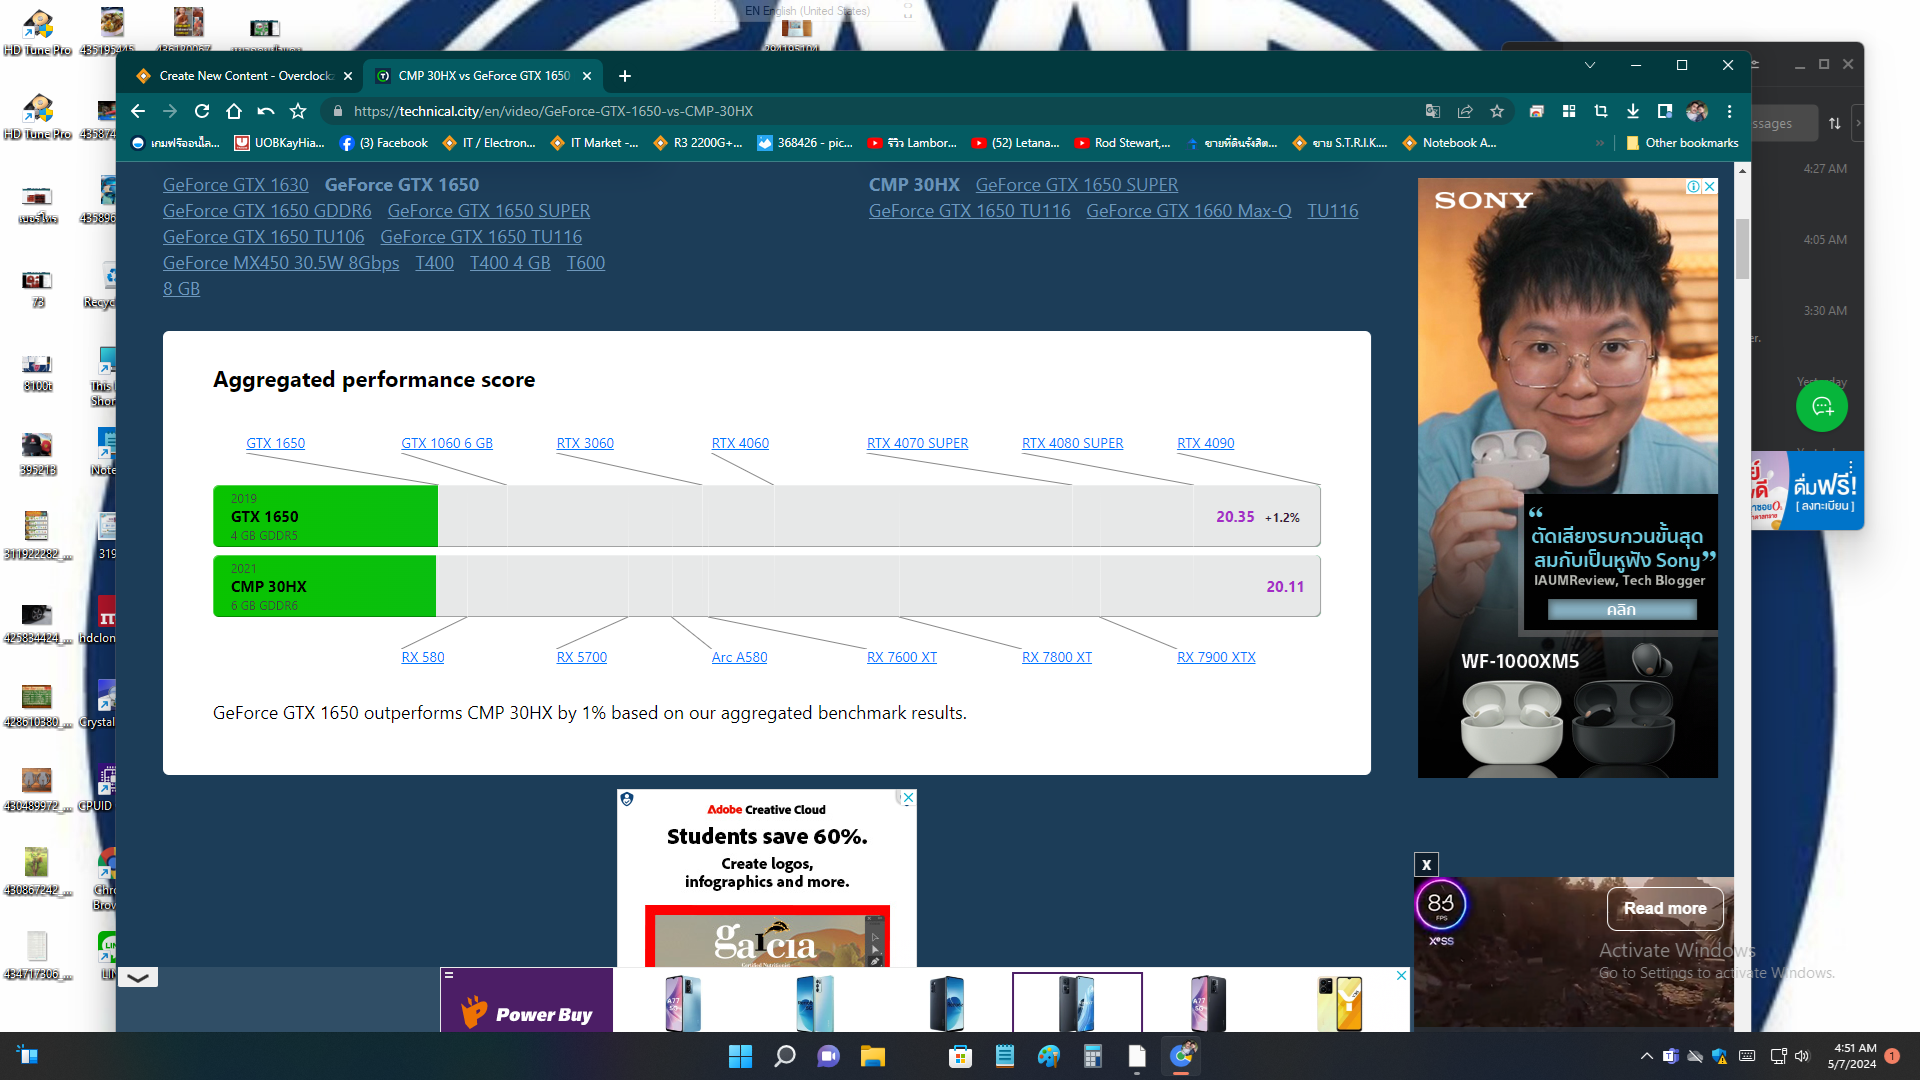
Task: Click the star icon left of address bar
Action: click(298, 111)
